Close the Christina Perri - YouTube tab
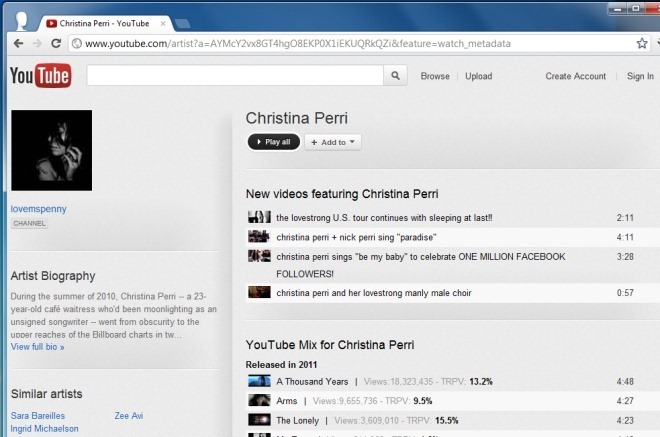 [x=163, y=24]
